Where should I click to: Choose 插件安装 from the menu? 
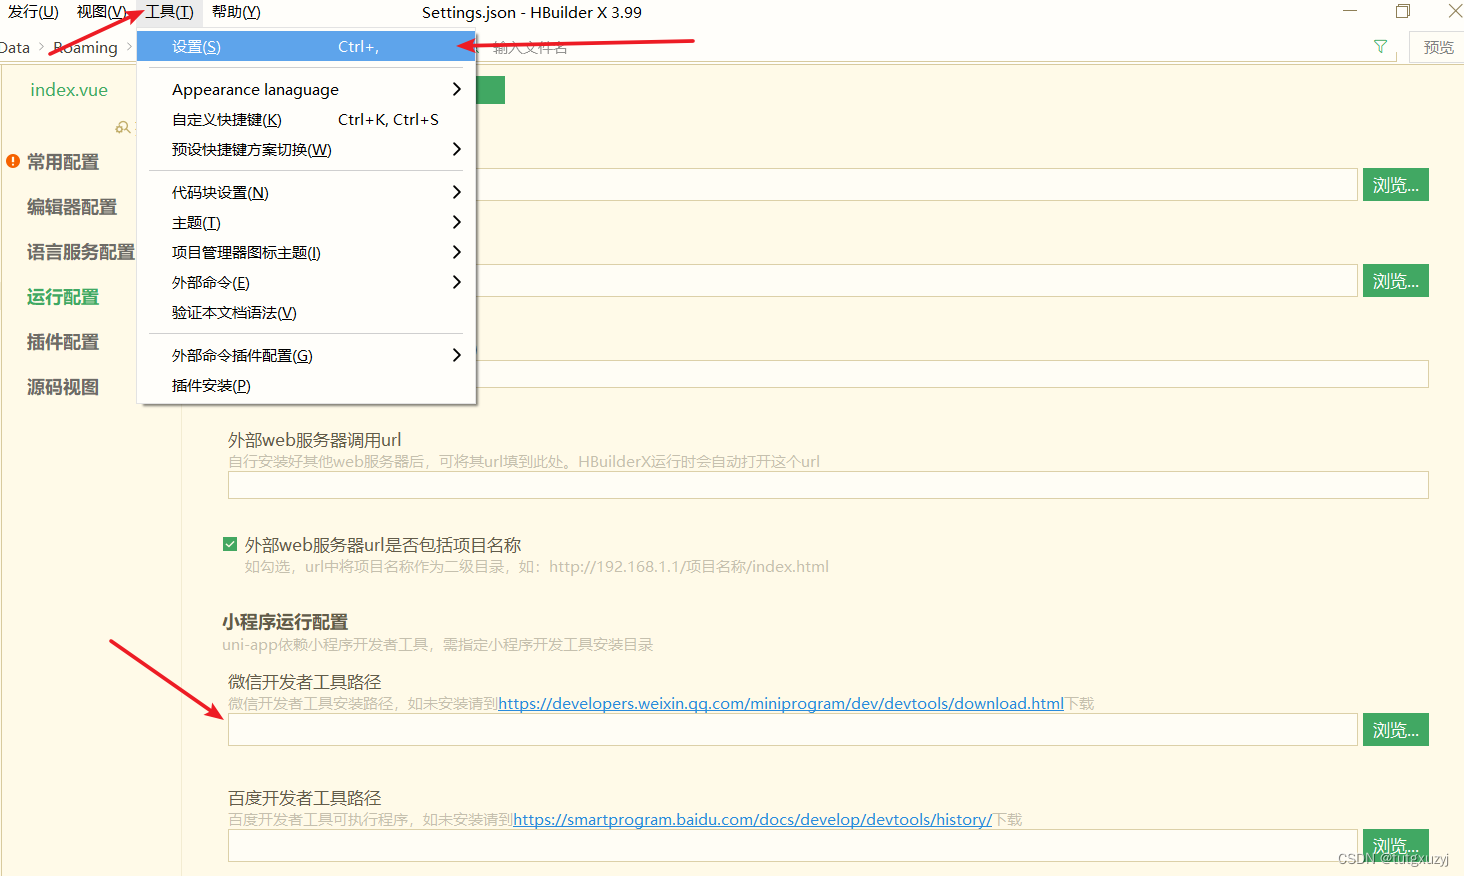coord(211,385)
